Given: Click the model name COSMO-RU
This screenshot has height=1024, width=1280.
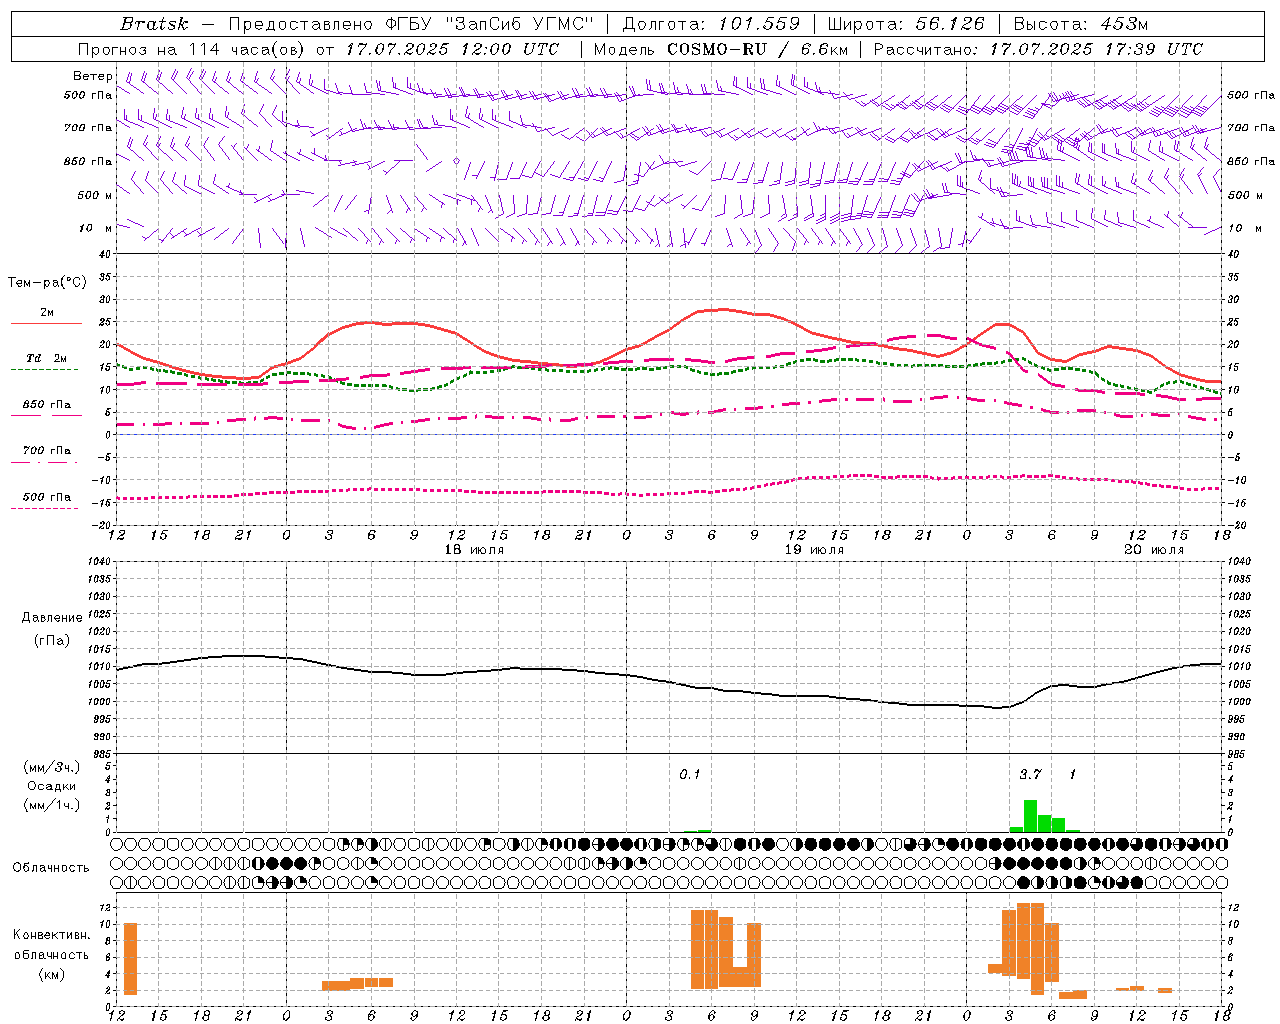Looking at the screenshot, I should 717,49.
